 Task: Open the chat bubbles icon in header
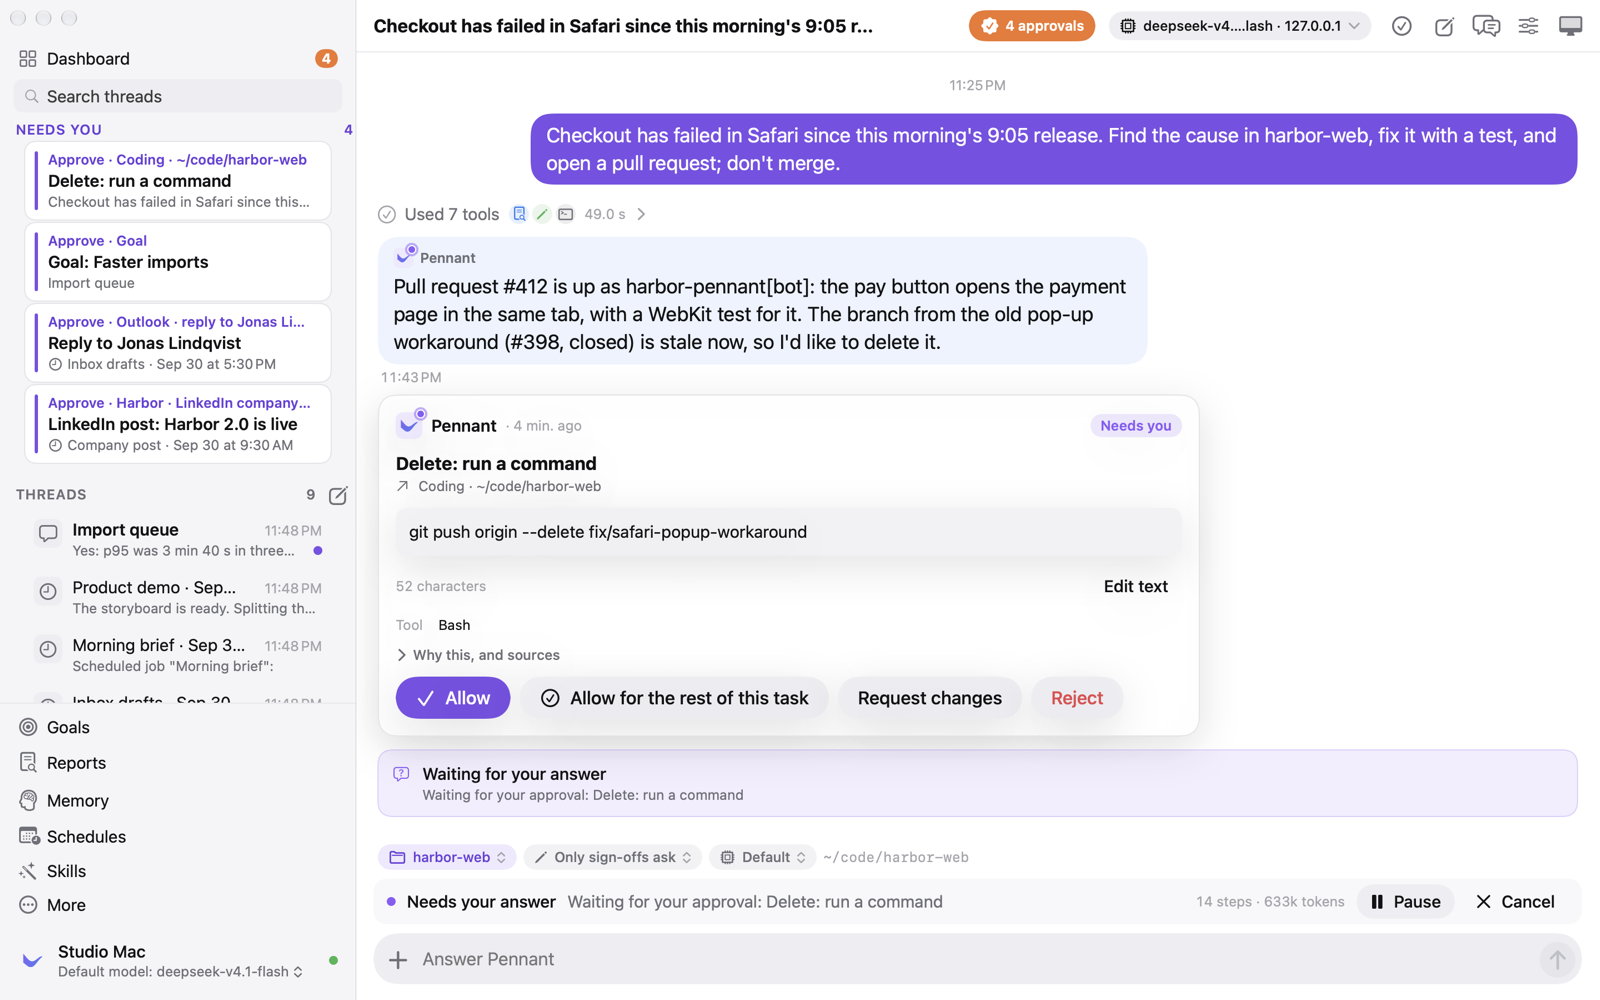click(1486, 26)
